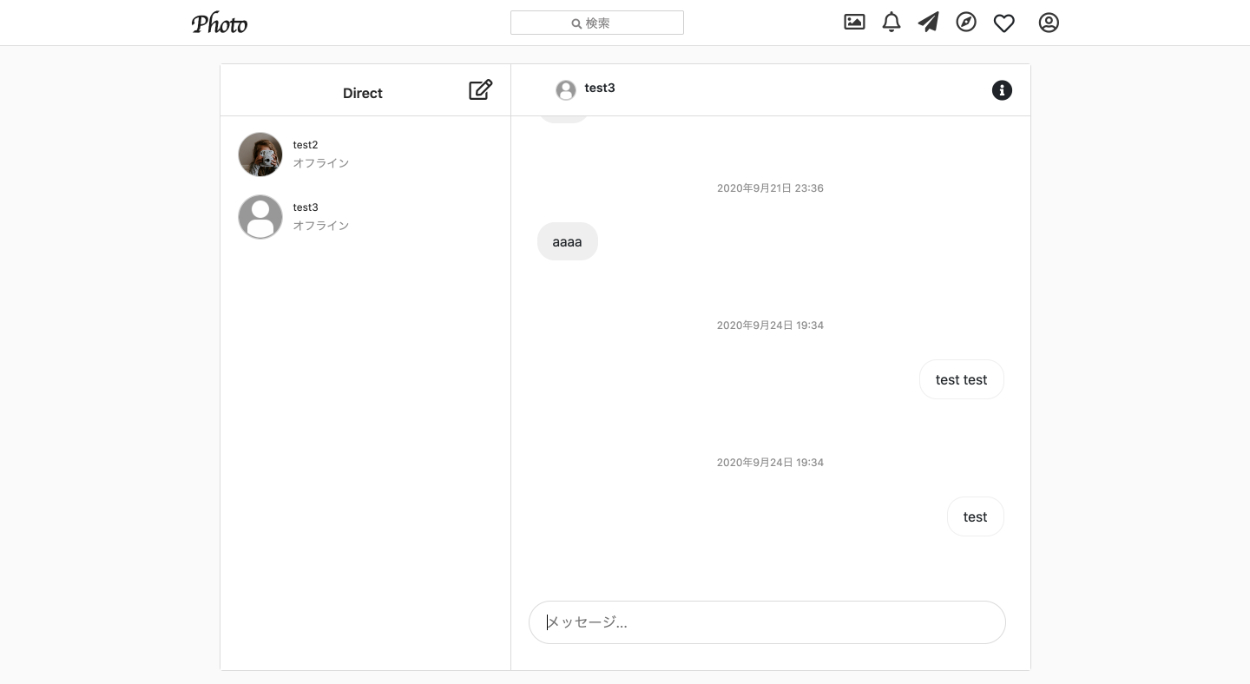
Task: Click the small test3 avatar in the chat header
Action: (x=566, y=90)
